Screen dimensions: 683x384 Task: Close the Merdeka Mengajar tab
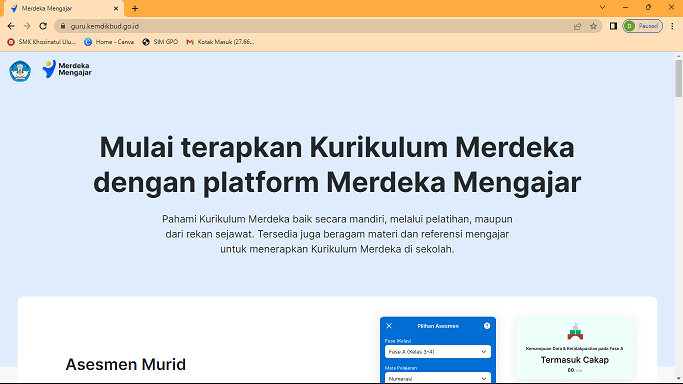[116, 8]
